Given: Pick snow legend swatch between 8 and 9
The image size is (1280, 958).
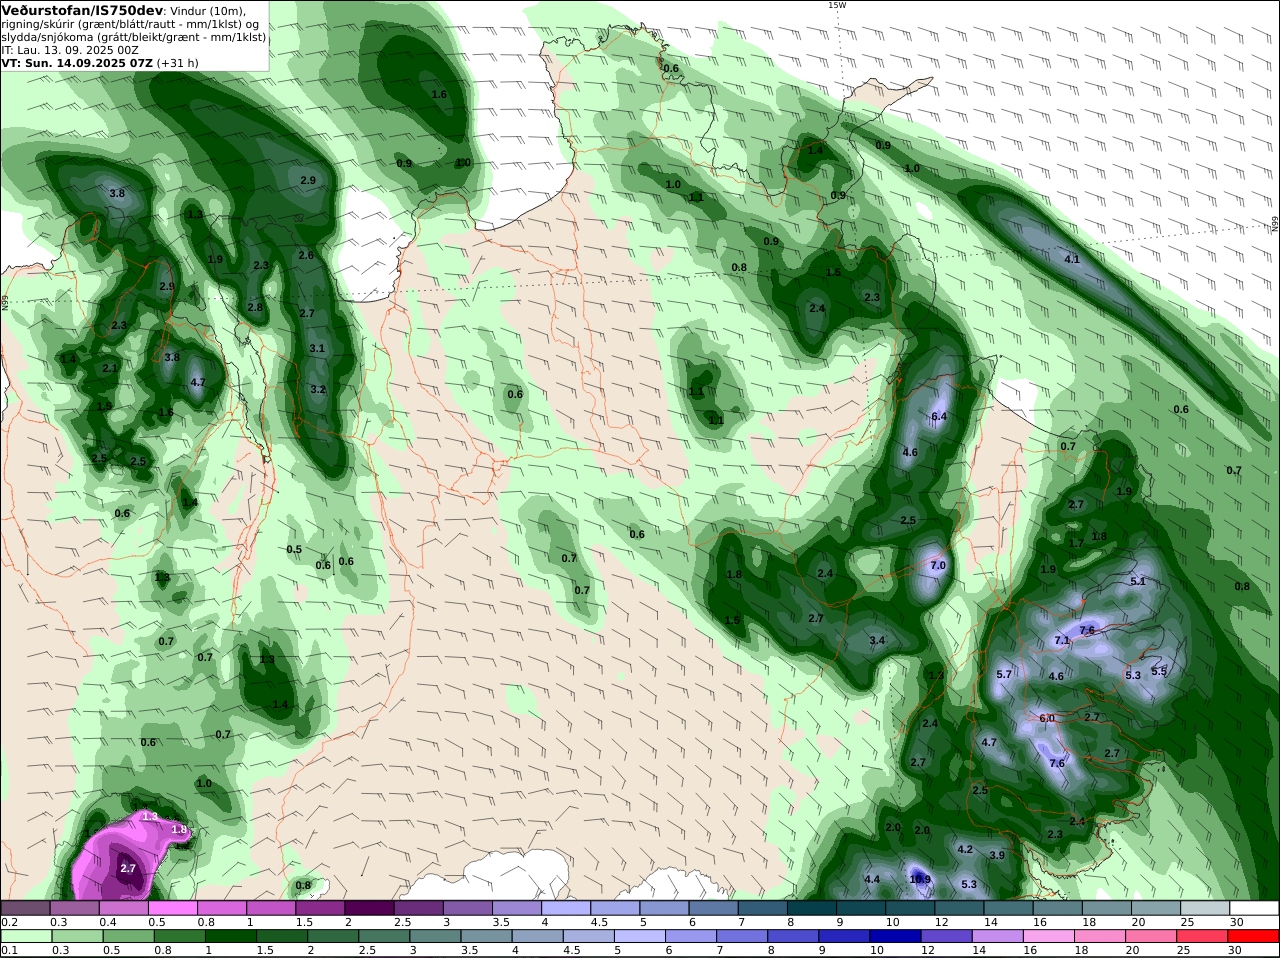Looking at the screenshot, I should pyautogui.click(x=812, y=907).
